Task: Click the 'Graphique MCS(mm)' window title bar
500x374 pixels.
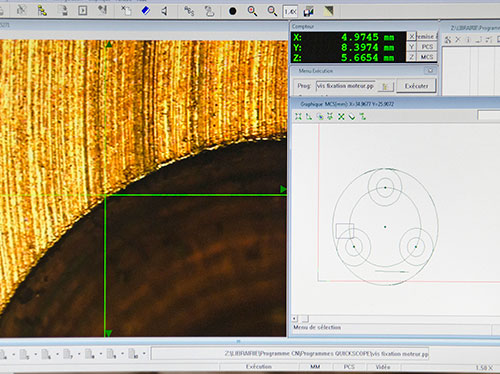Action: [395, 104]
